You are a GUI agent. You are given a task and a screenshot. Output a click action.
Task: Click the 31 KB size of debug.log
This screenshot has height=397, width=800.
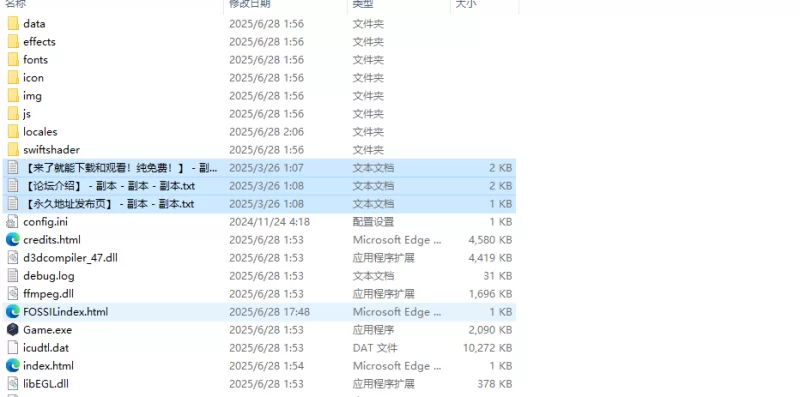[497, 276]
